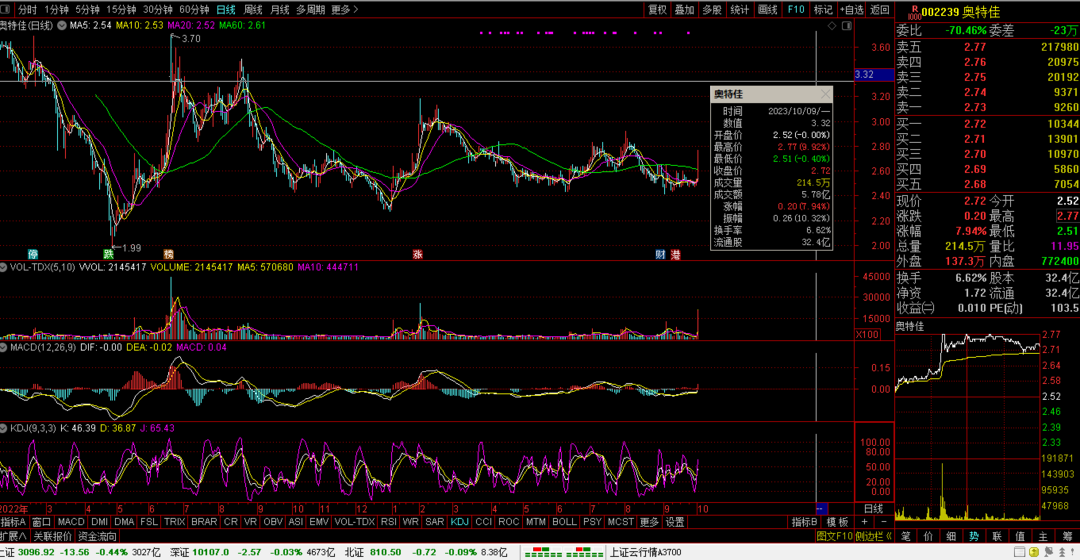Click the 停 event marker on the chart

[x=32, y=254]
